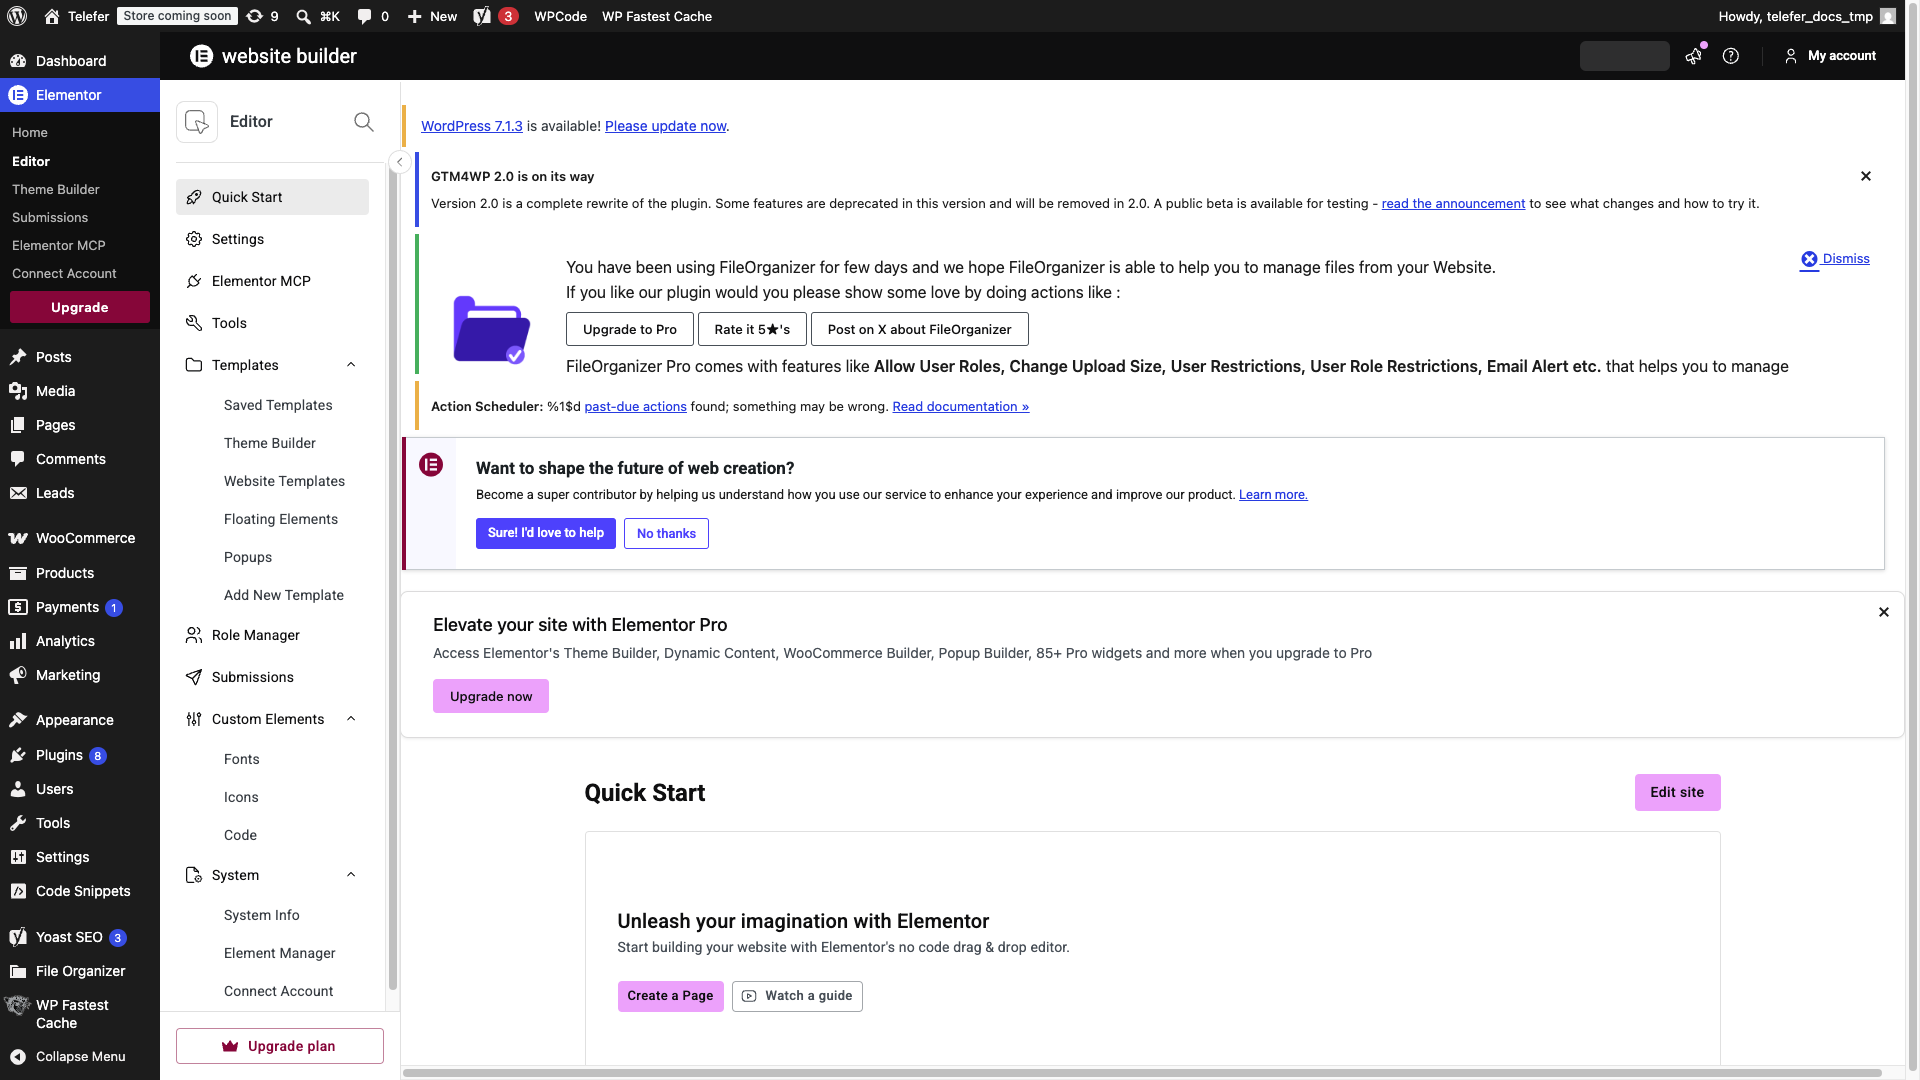Open Elementor MCP in the editor sidebar
1920x1080 pixels.
(272, 281)
